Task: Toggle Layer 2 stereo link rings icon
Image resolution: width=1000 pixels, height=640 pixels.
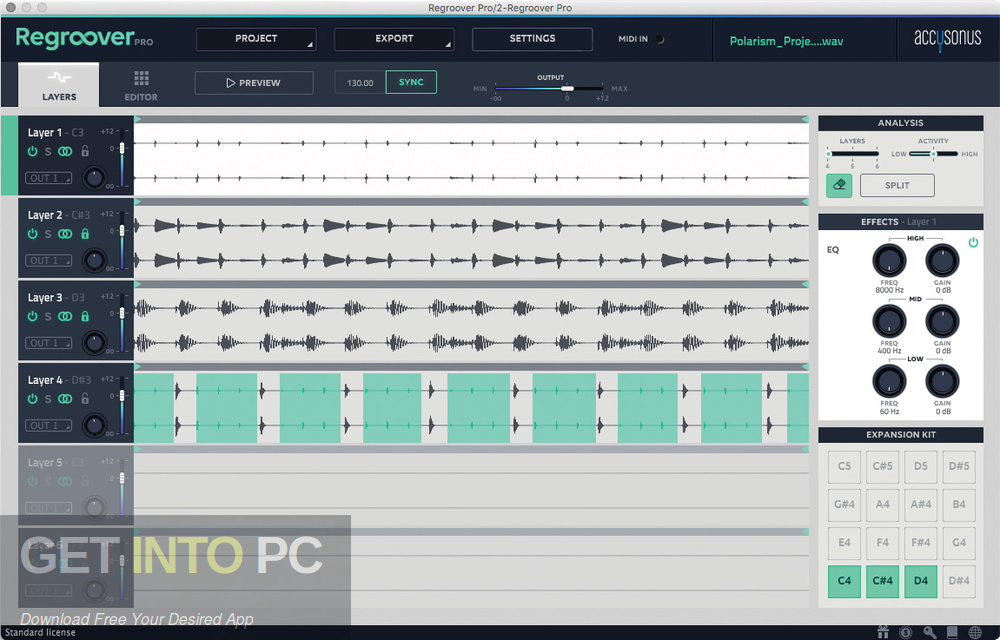Action: pos(65,234)
